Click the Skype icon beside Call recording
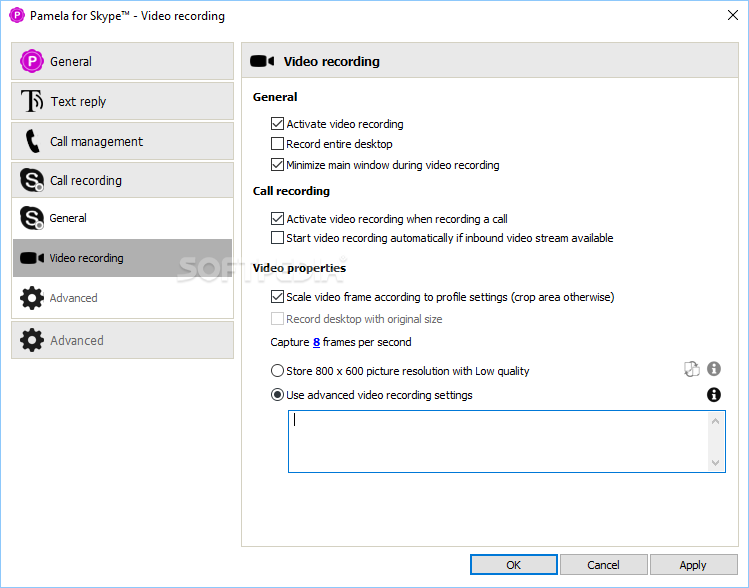749x588 pixels. [x=32, y=181]
